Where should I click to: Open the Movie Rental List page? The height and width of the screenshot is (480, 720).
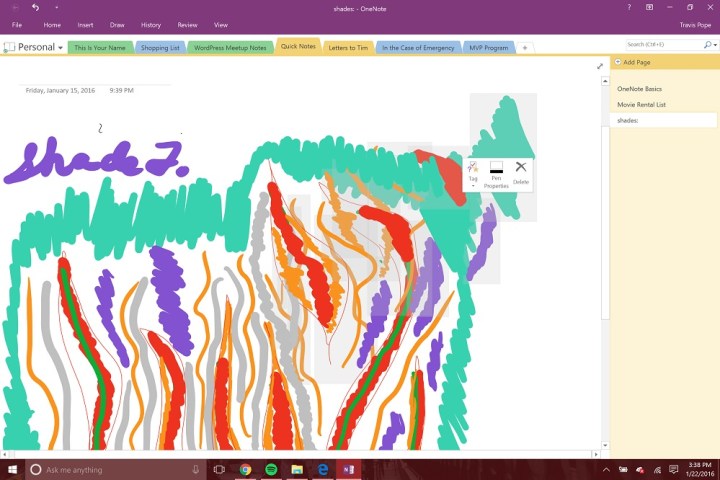point(641,105)
